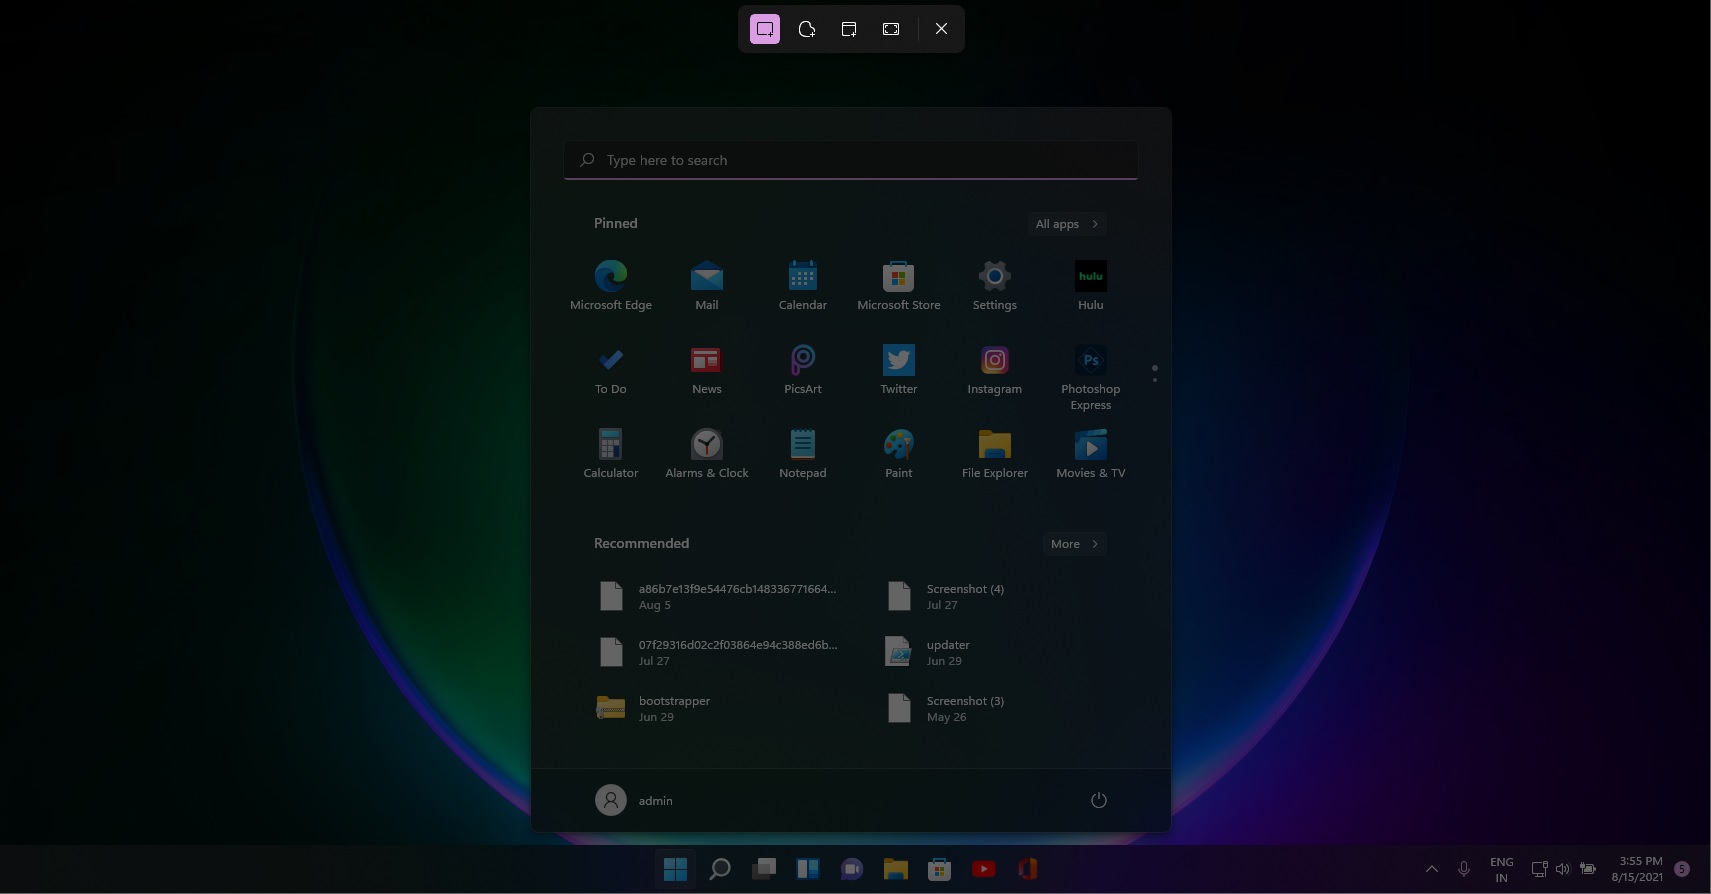Image resolution: width=1711 pixels, height=894 pixels.
Task: Launch the Mail app
Action: pyautogui.click(x=707, y=286)
